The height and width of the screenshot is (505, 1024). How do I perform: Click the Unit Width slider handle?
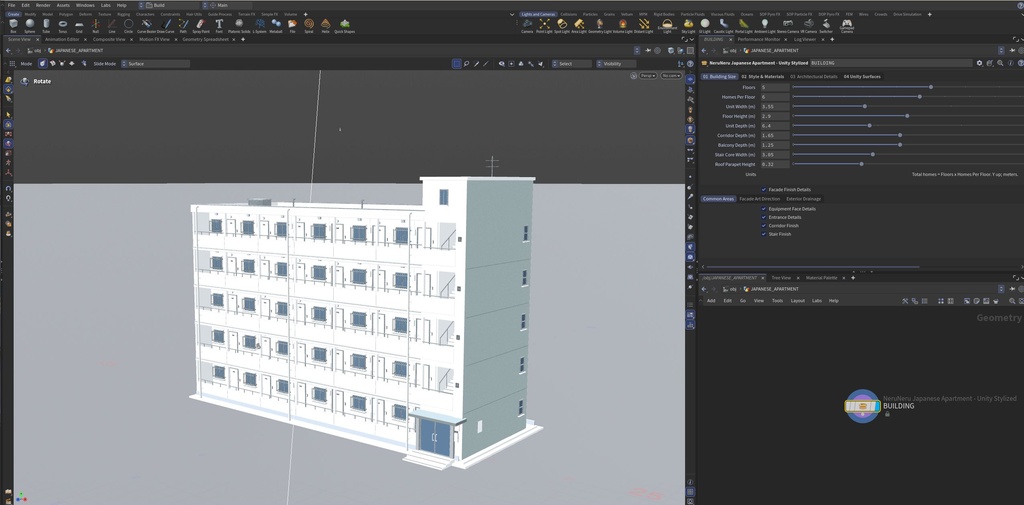coord(865,106)
